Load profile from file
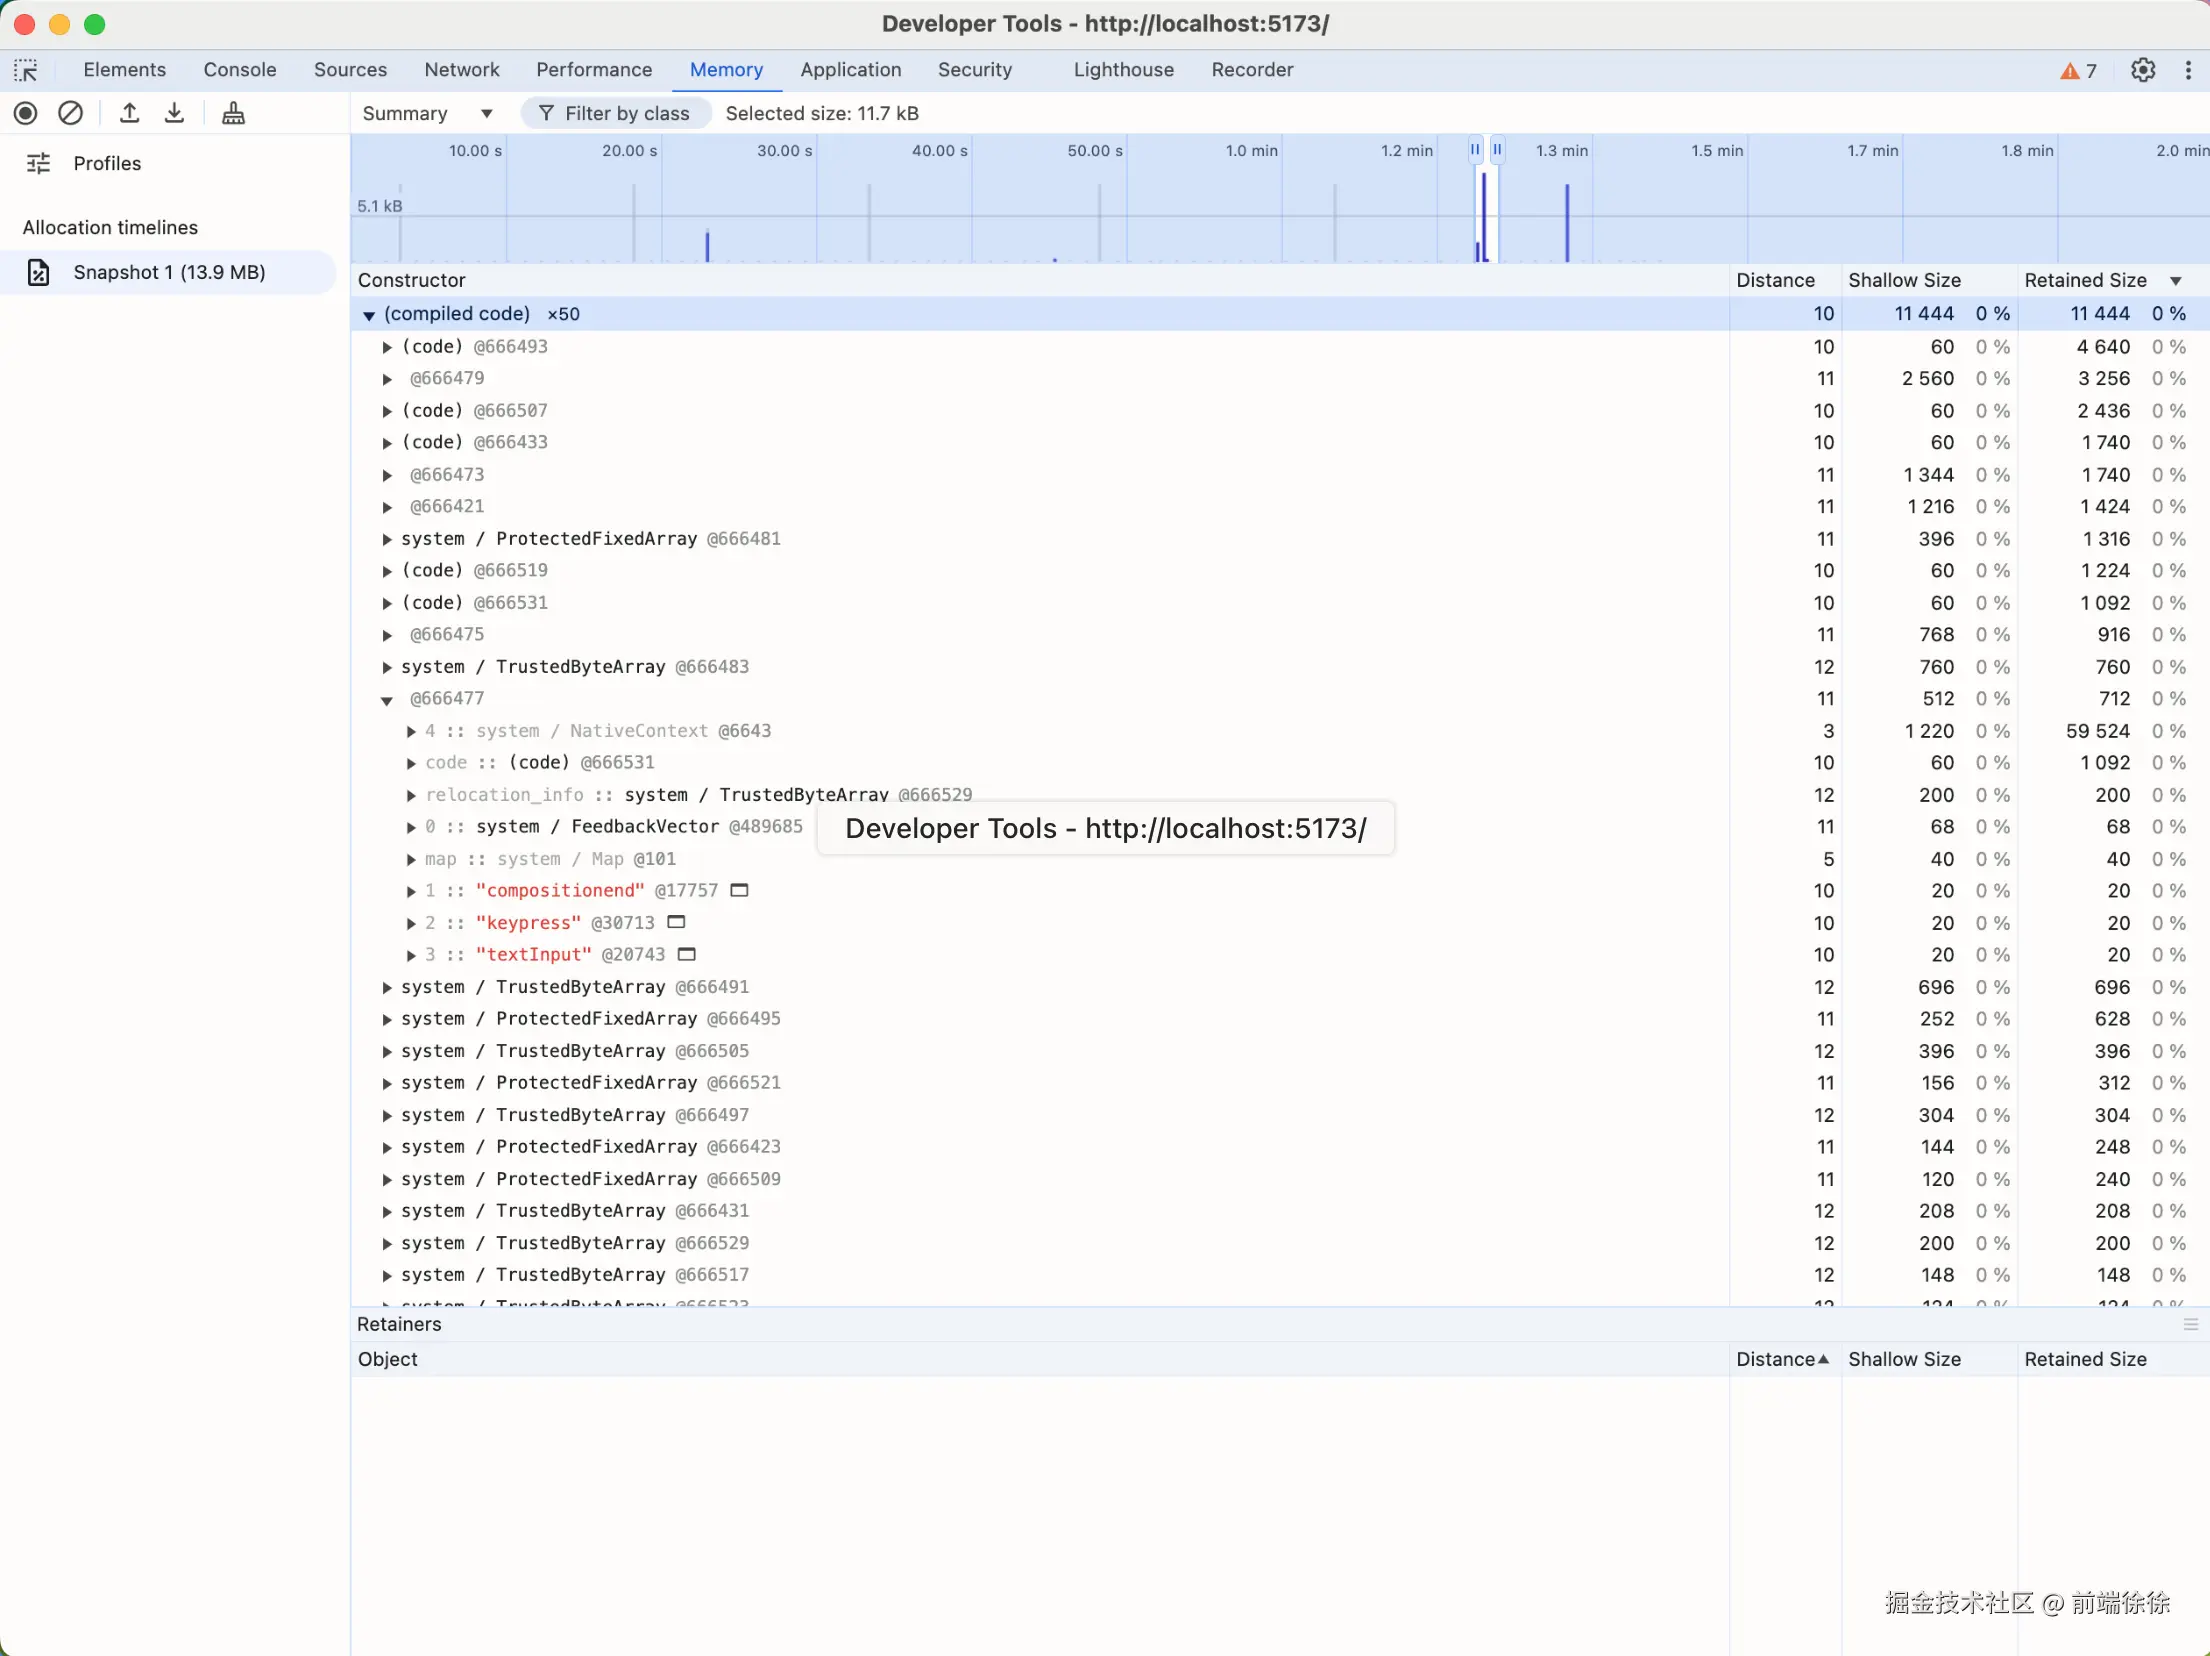Screen dimensions: 2210x1656 pyautogui.click(x=129, y=113)
